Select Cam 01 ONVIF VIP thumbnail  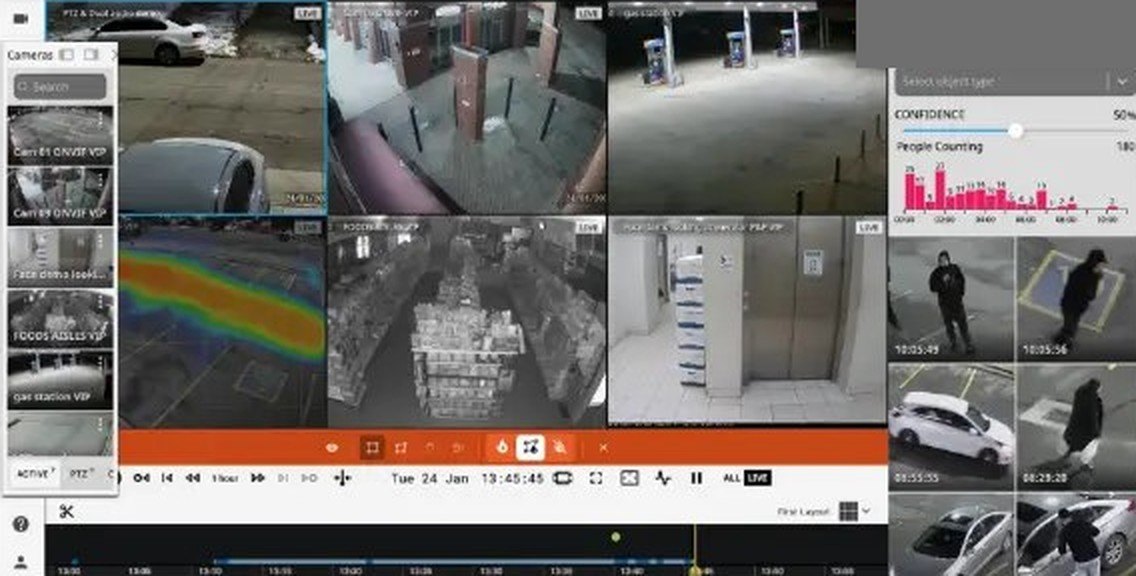pos(60,135)
